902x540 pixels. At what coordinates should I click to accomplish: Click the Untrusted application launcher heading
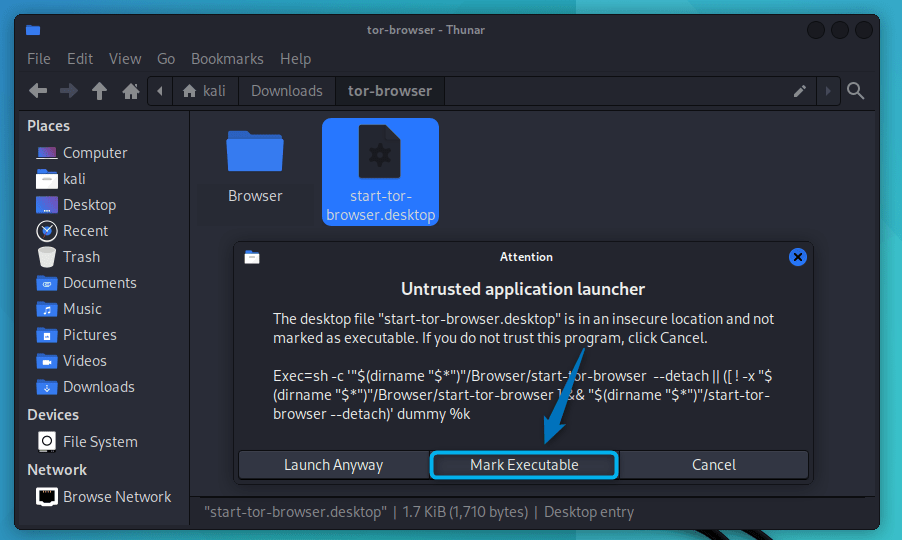point(523,289)
